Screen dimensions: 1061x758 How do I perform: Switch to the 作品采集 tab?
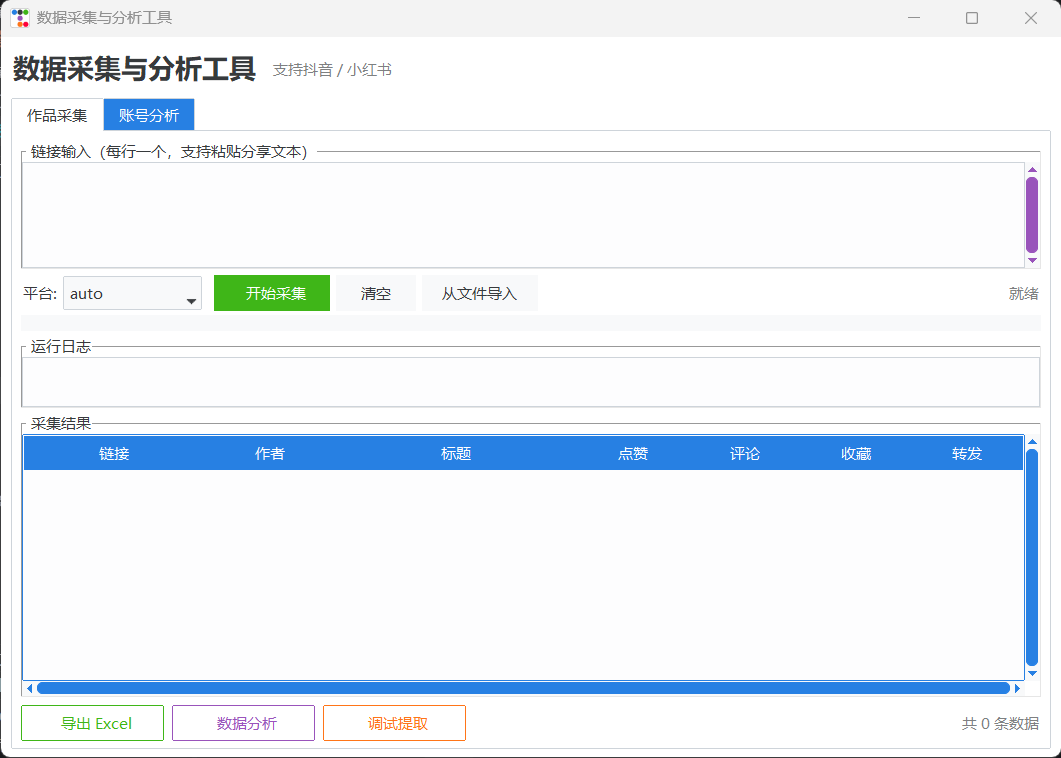click(x=58, y=115)
